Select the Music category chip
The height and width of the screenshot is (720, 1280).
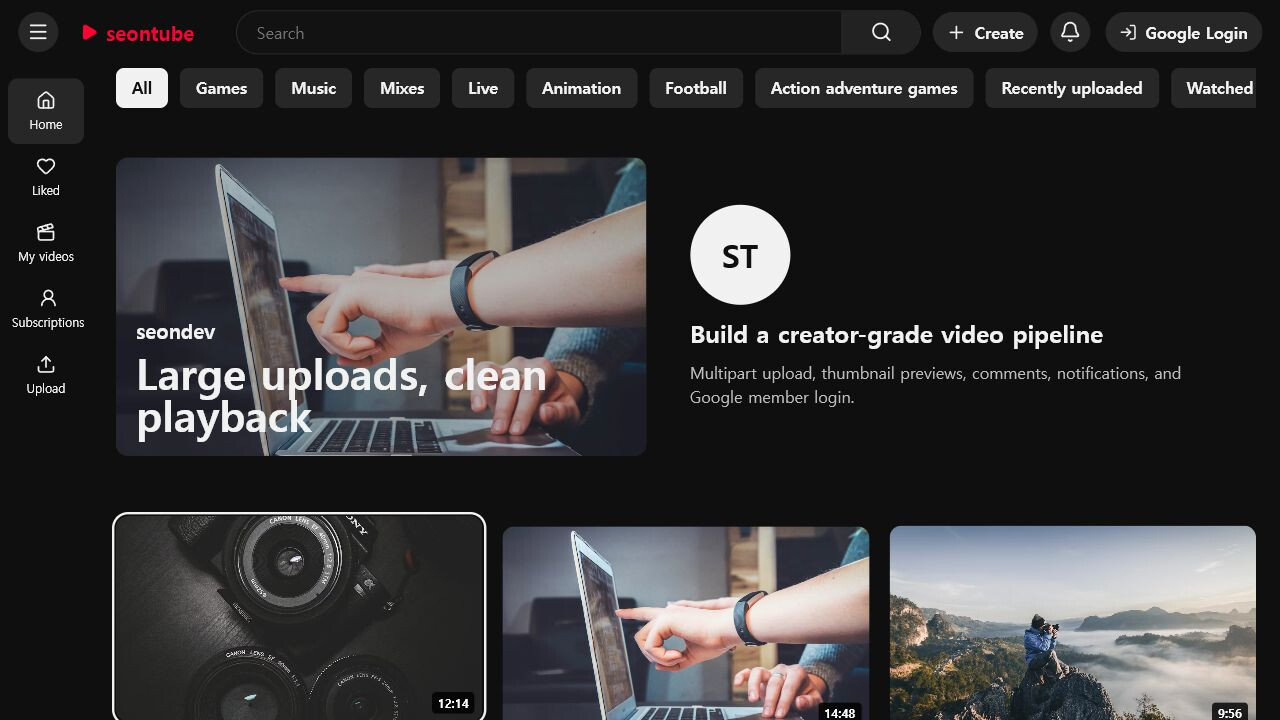(x=313, y=88)
